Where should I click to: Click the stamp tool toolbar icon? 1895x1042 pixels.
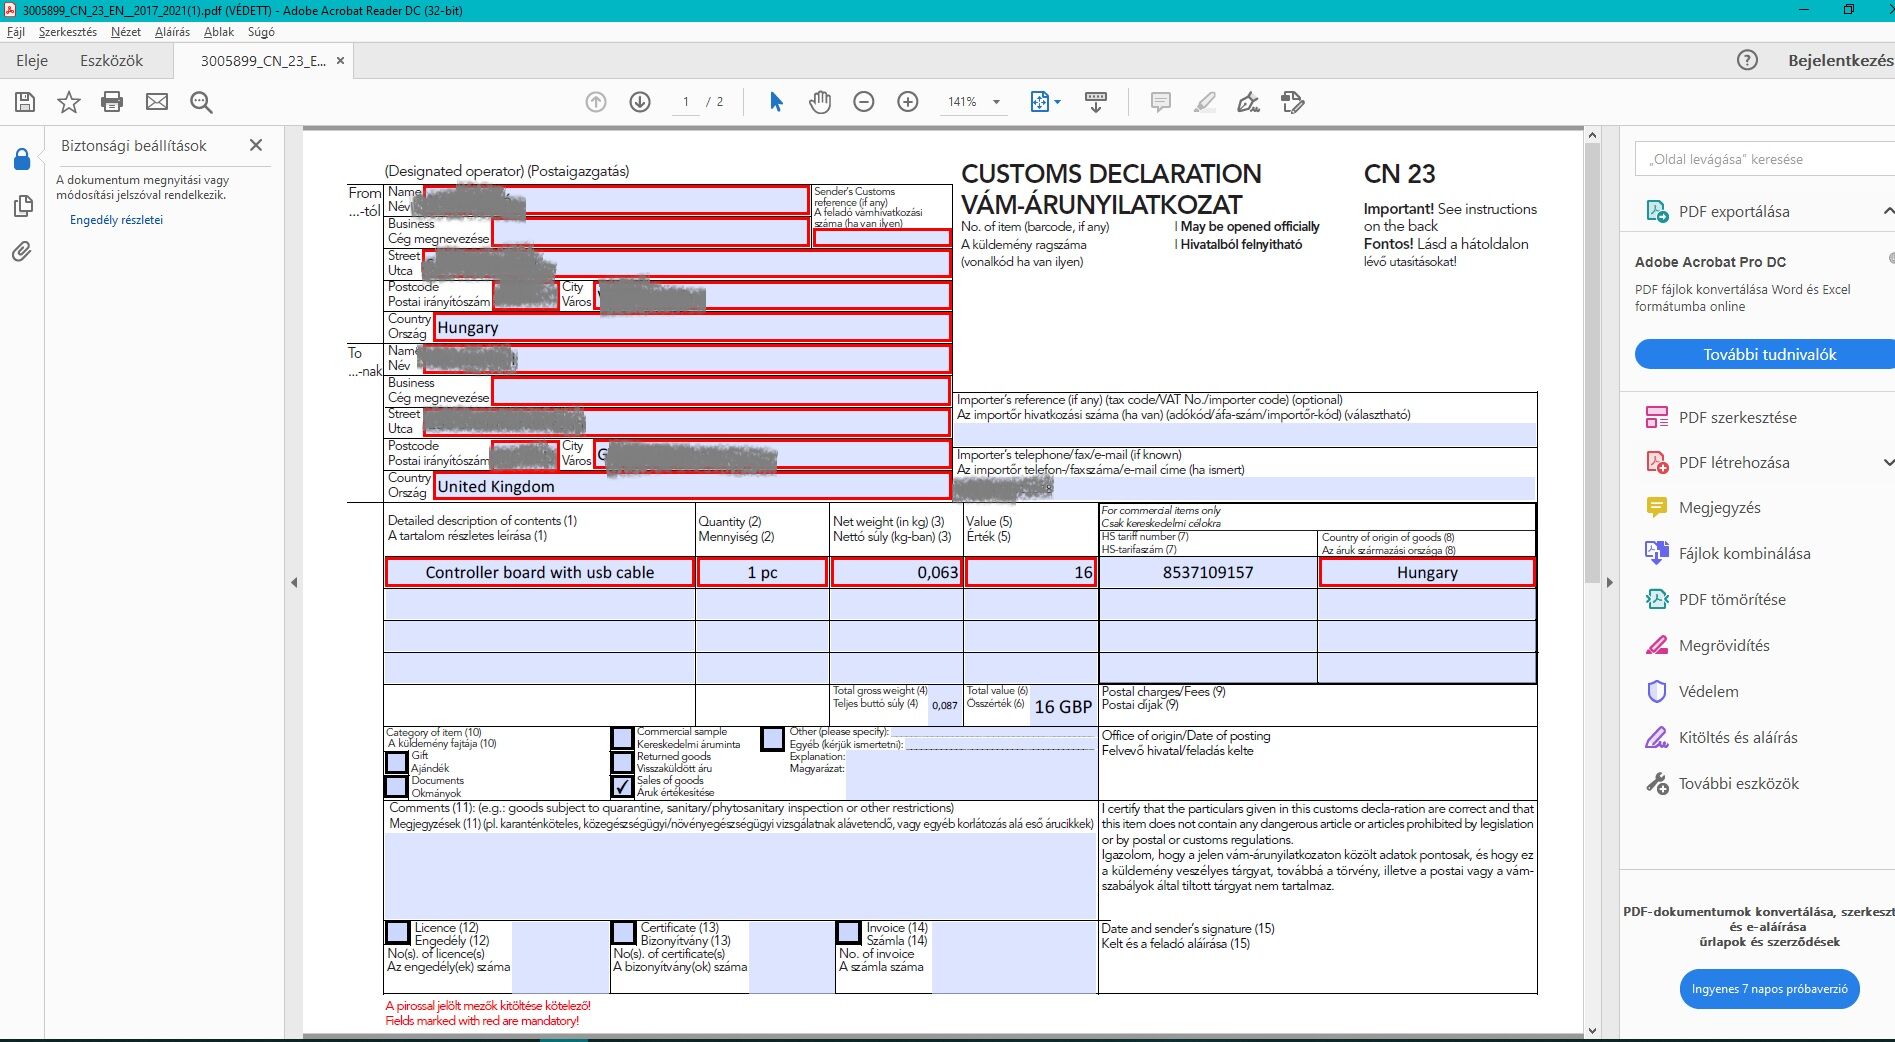1292,102
